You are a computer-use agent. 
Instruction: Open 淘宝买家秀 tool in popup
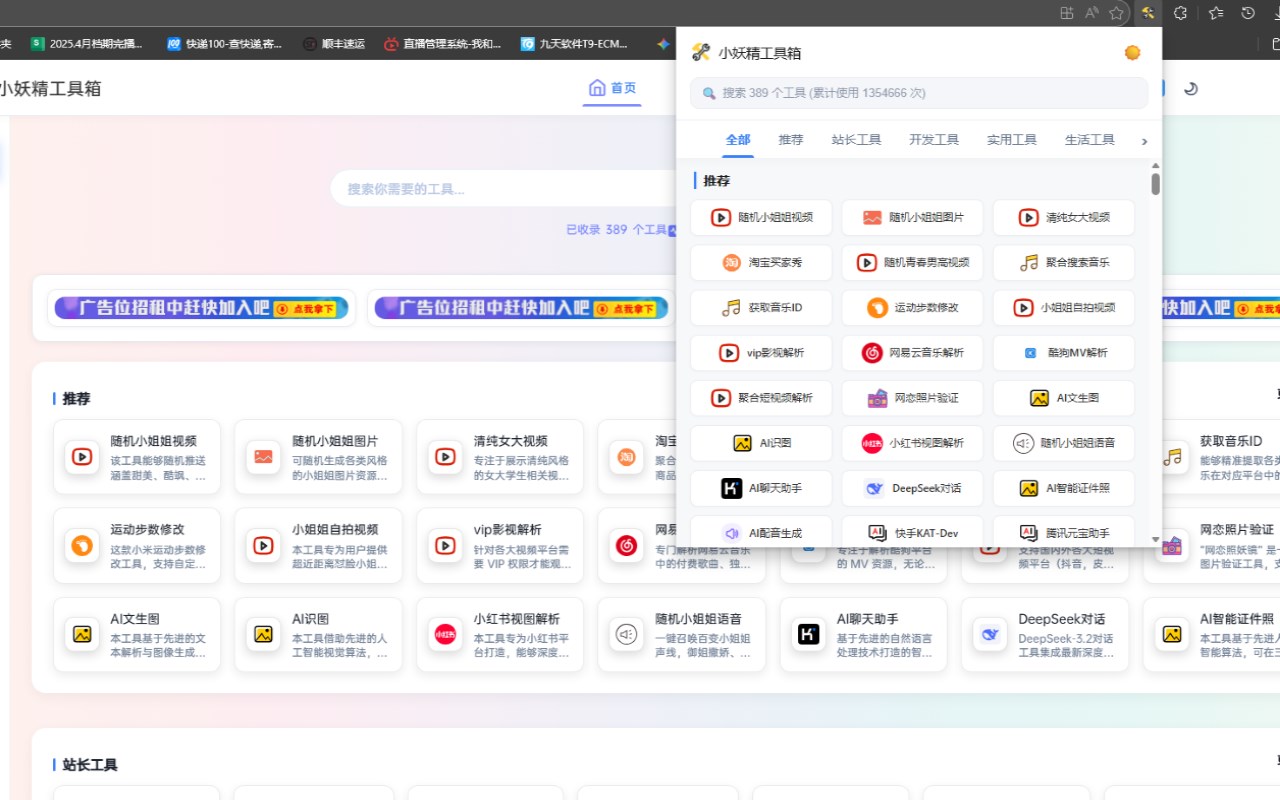[x=761, y=263]
